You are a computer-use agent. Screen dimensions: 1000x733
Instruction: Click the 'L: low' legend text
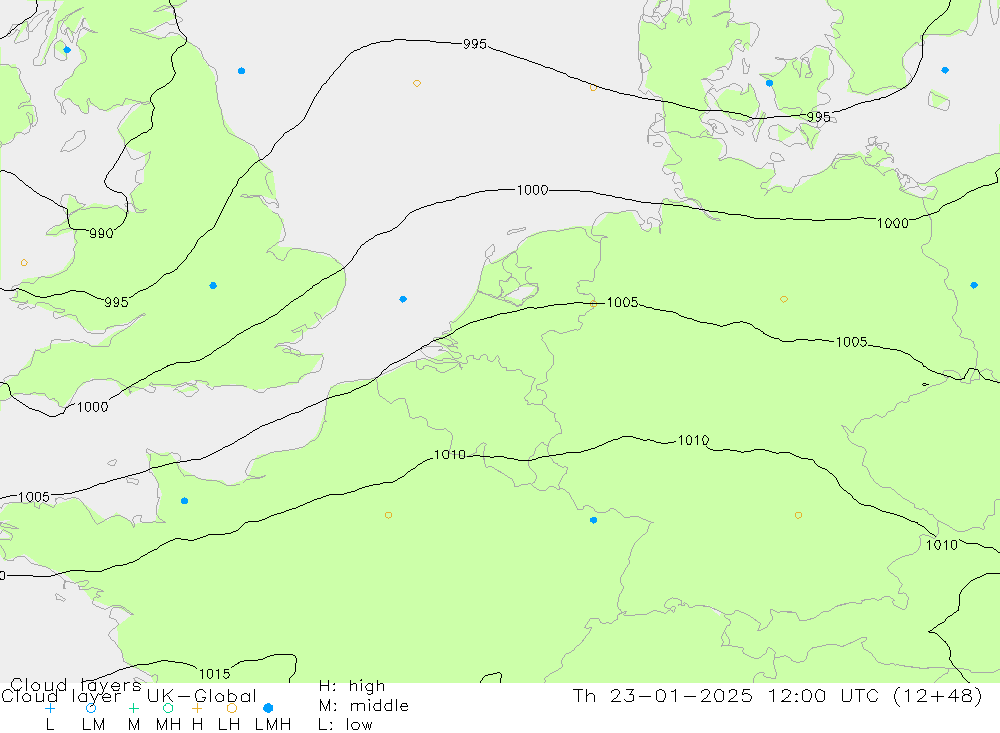345,725
